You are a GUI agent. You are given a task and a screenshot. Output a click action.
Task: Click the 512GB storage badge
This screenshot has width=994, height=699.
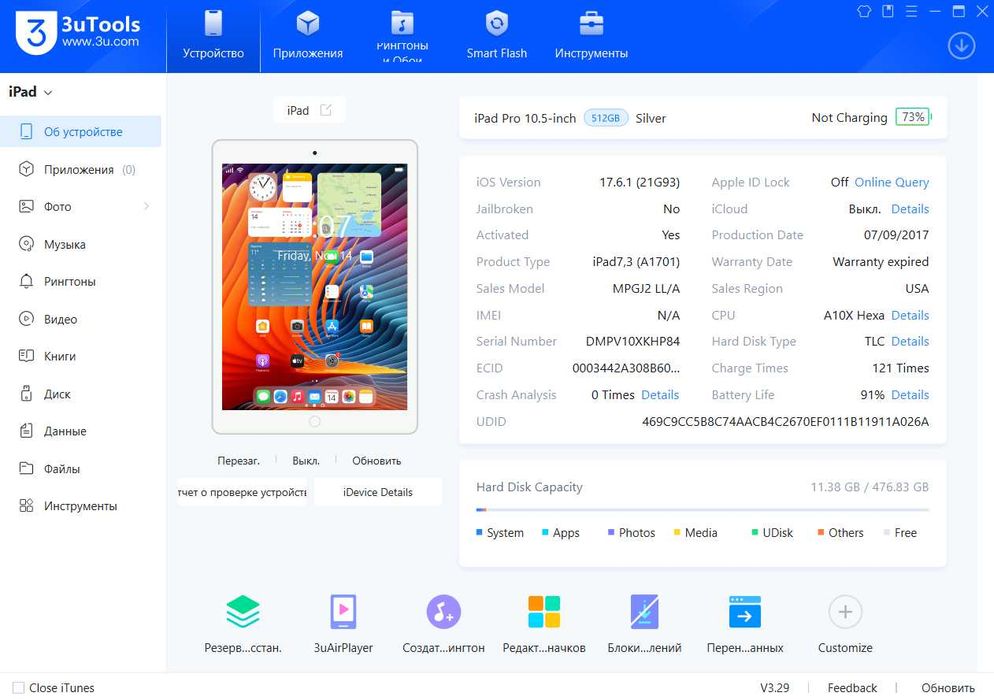click(605, 118)
